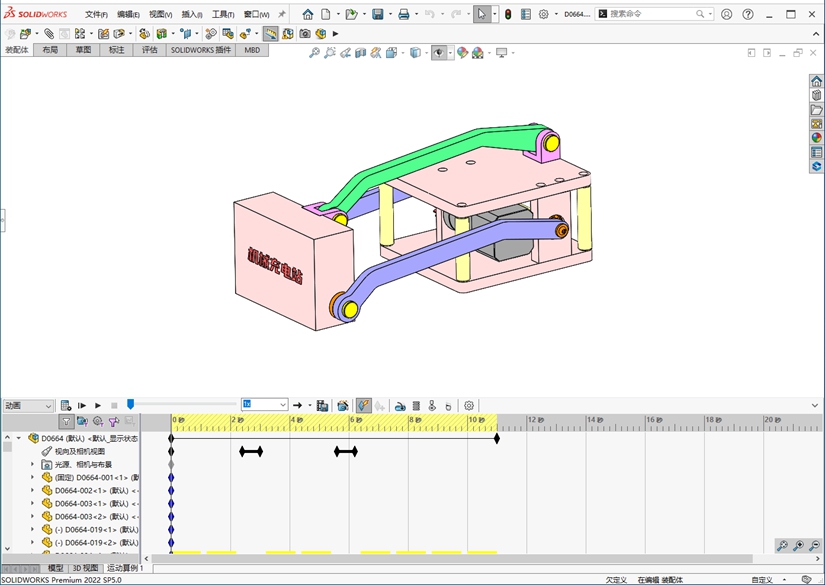Toggle hide/show items in the view toolbar
Image resolution: width=825 pixels, height=585 pixels.
[x=439, y=53]
